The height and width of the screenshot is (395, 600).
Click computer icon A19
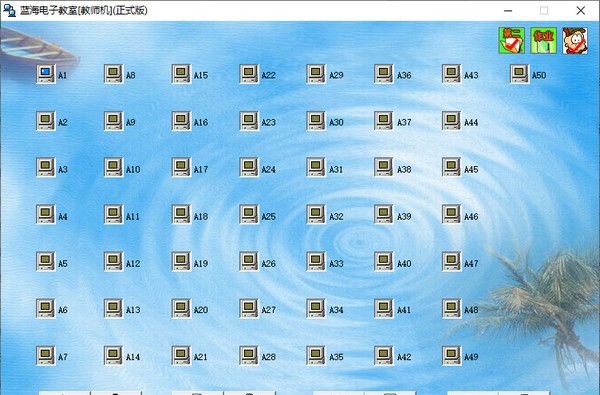click(x=181, y=262)
